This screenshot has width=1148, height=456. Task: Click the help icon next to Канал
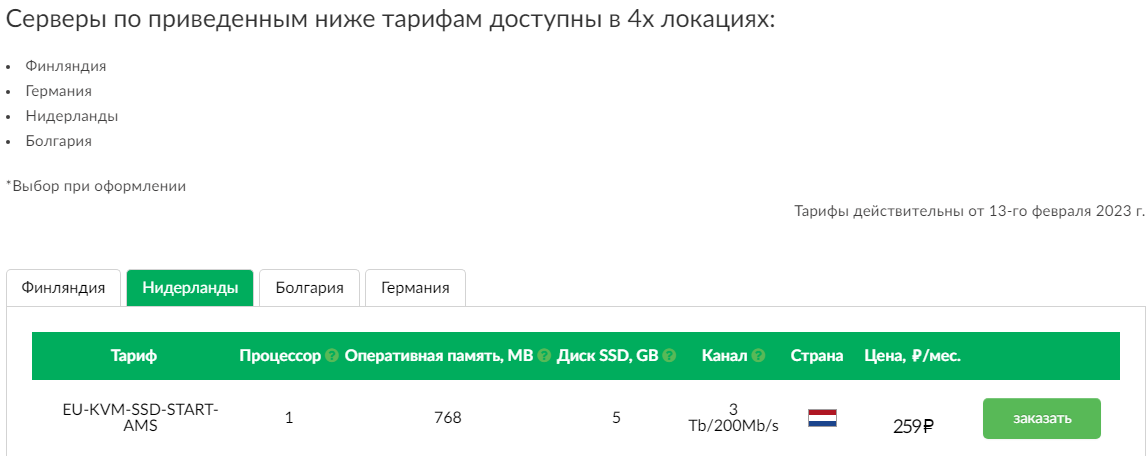click(758, 356)
